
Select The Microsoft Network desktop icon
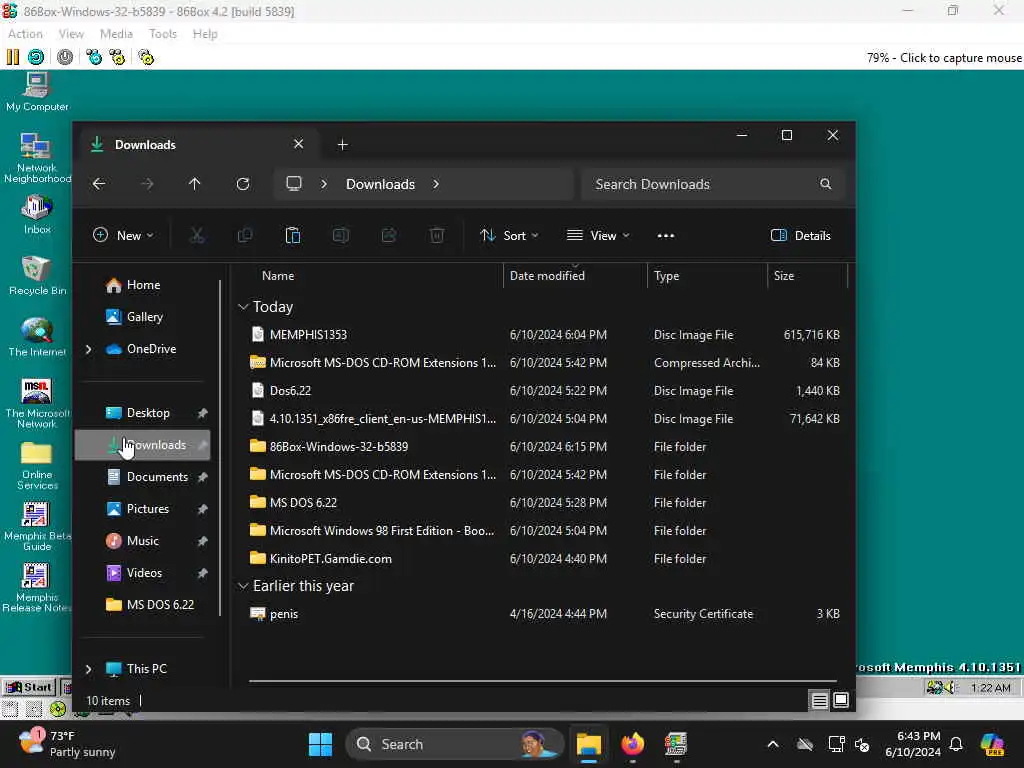point(37,404)
